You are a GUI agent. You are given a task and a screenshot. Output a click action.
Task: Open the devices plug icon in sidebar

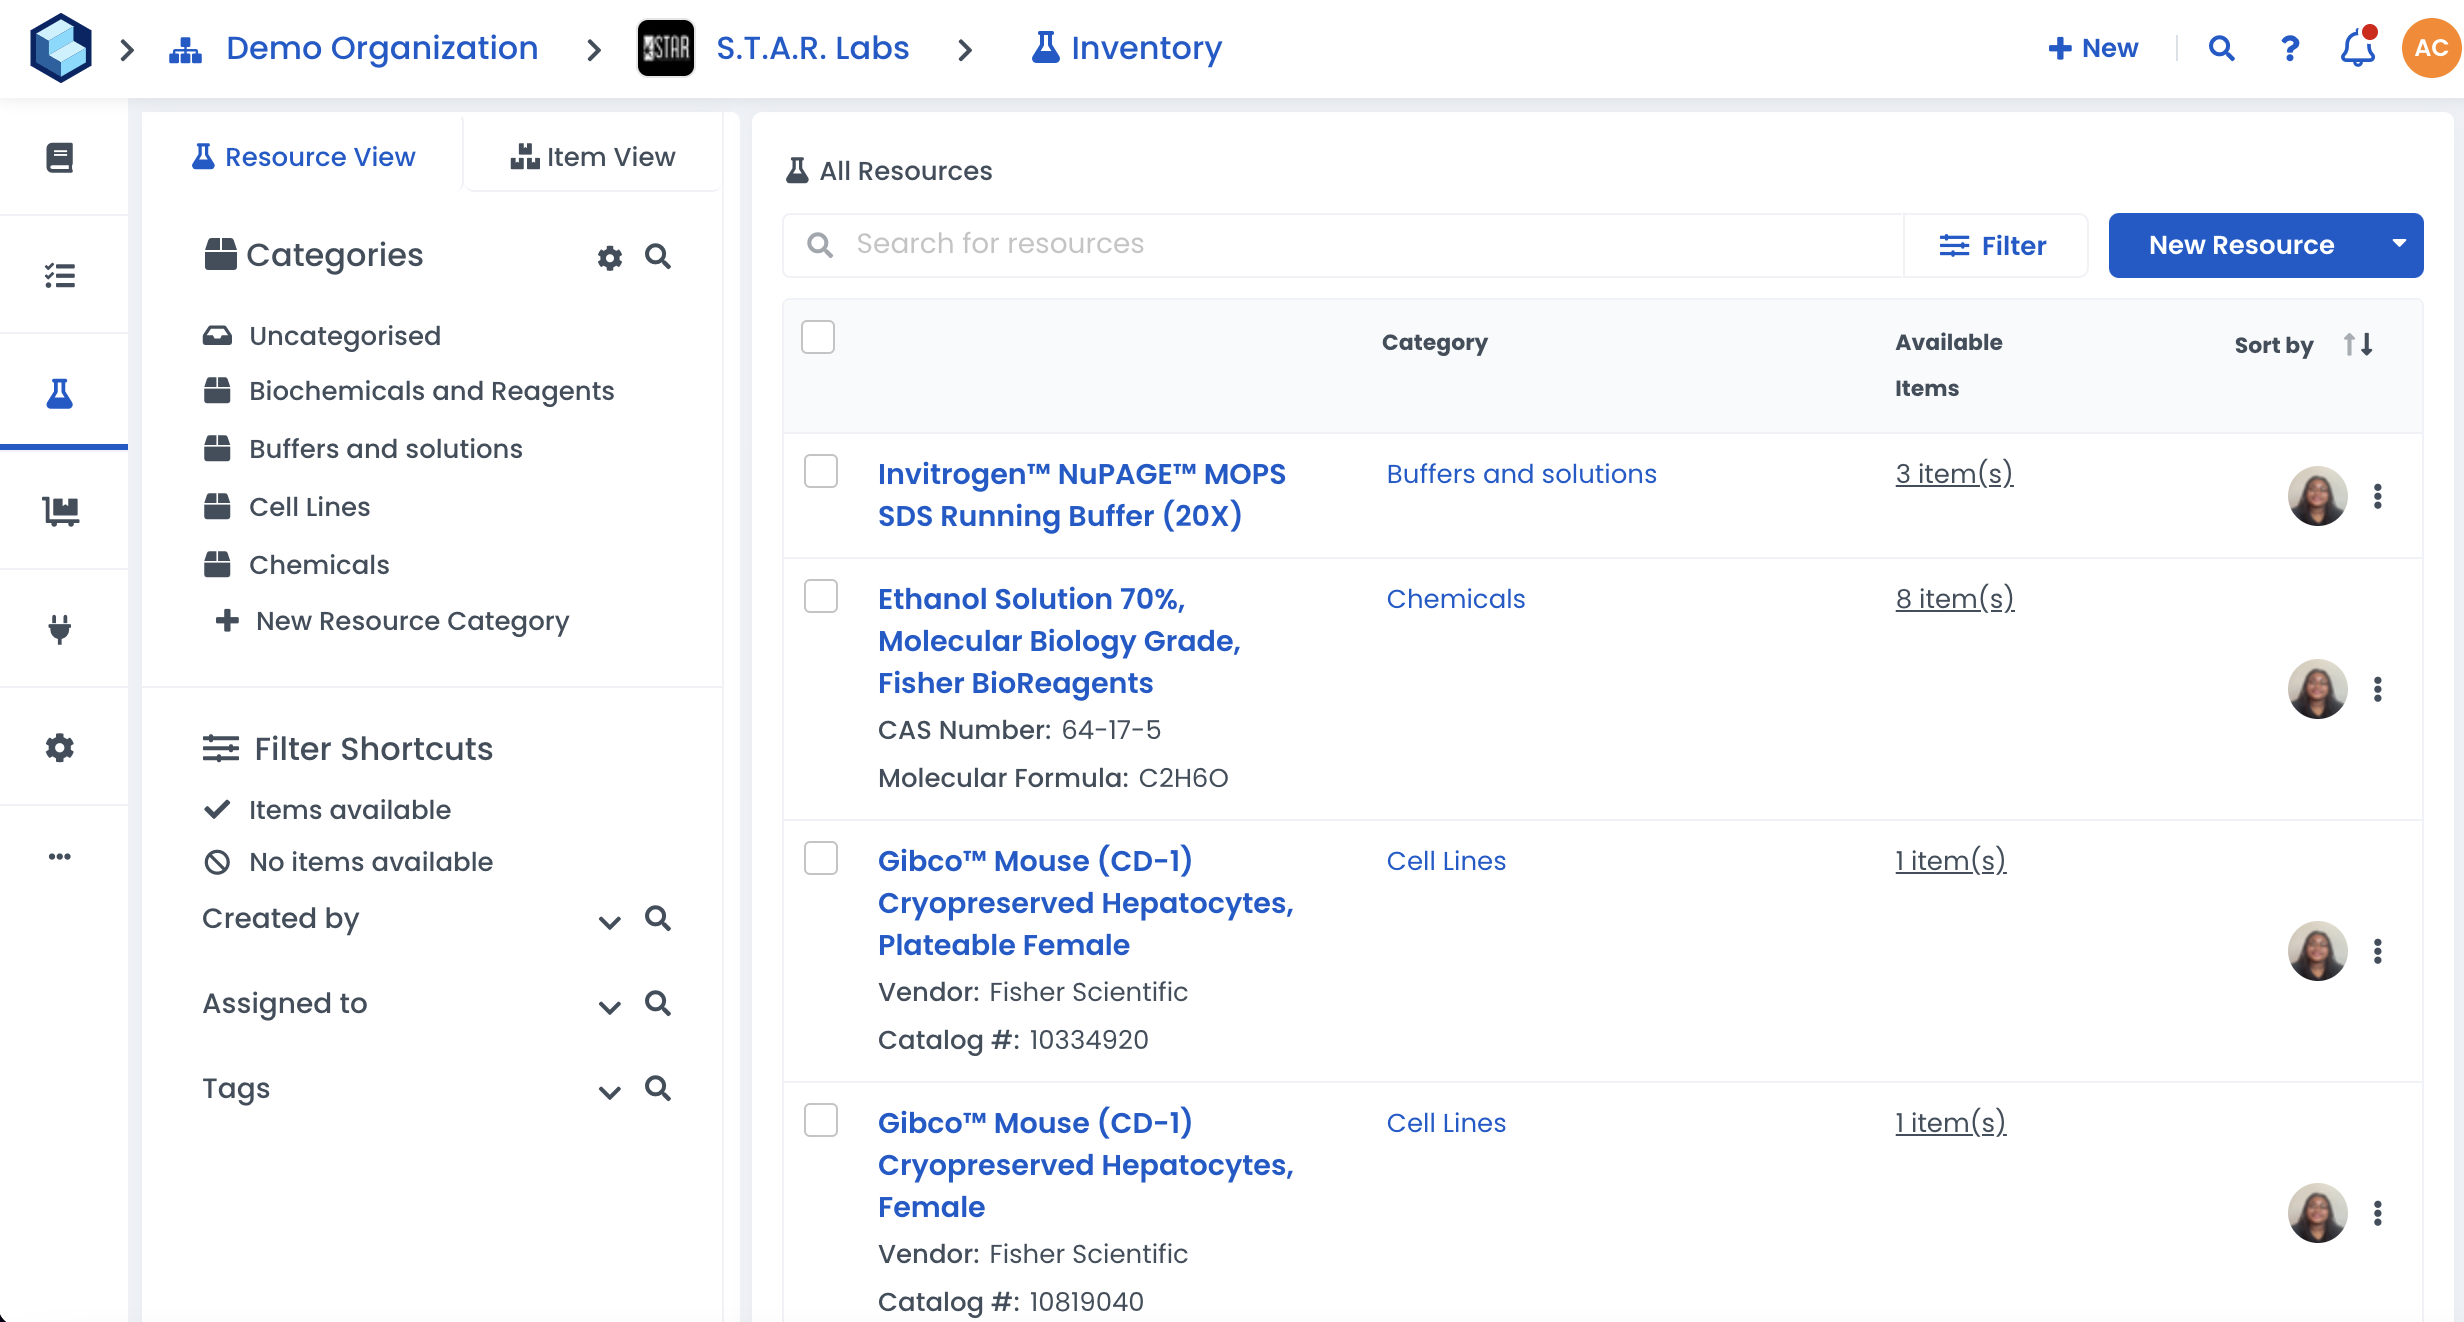60,629
